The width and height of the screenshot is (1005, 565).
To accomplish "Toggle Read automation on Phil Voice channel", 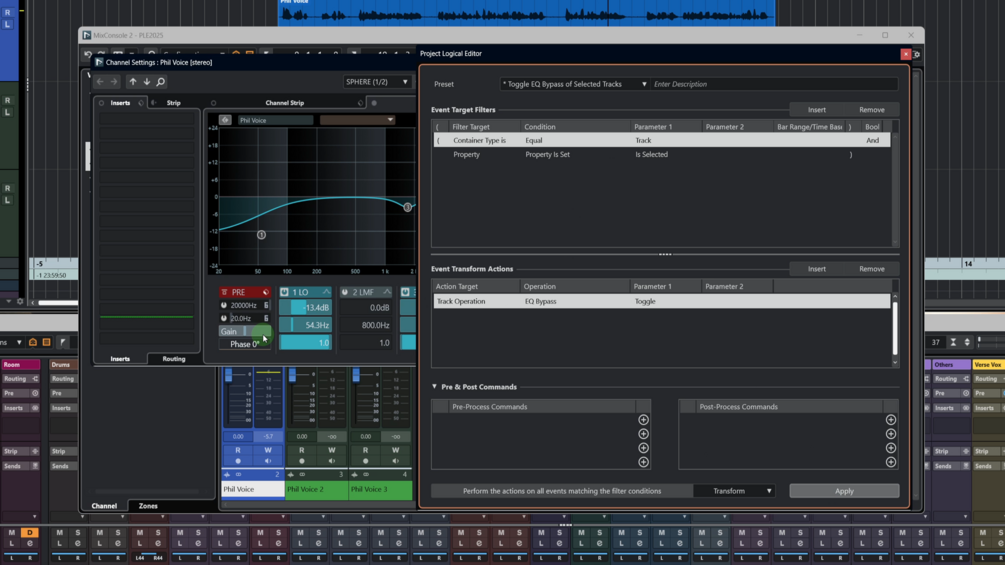I will pos(238,450).
